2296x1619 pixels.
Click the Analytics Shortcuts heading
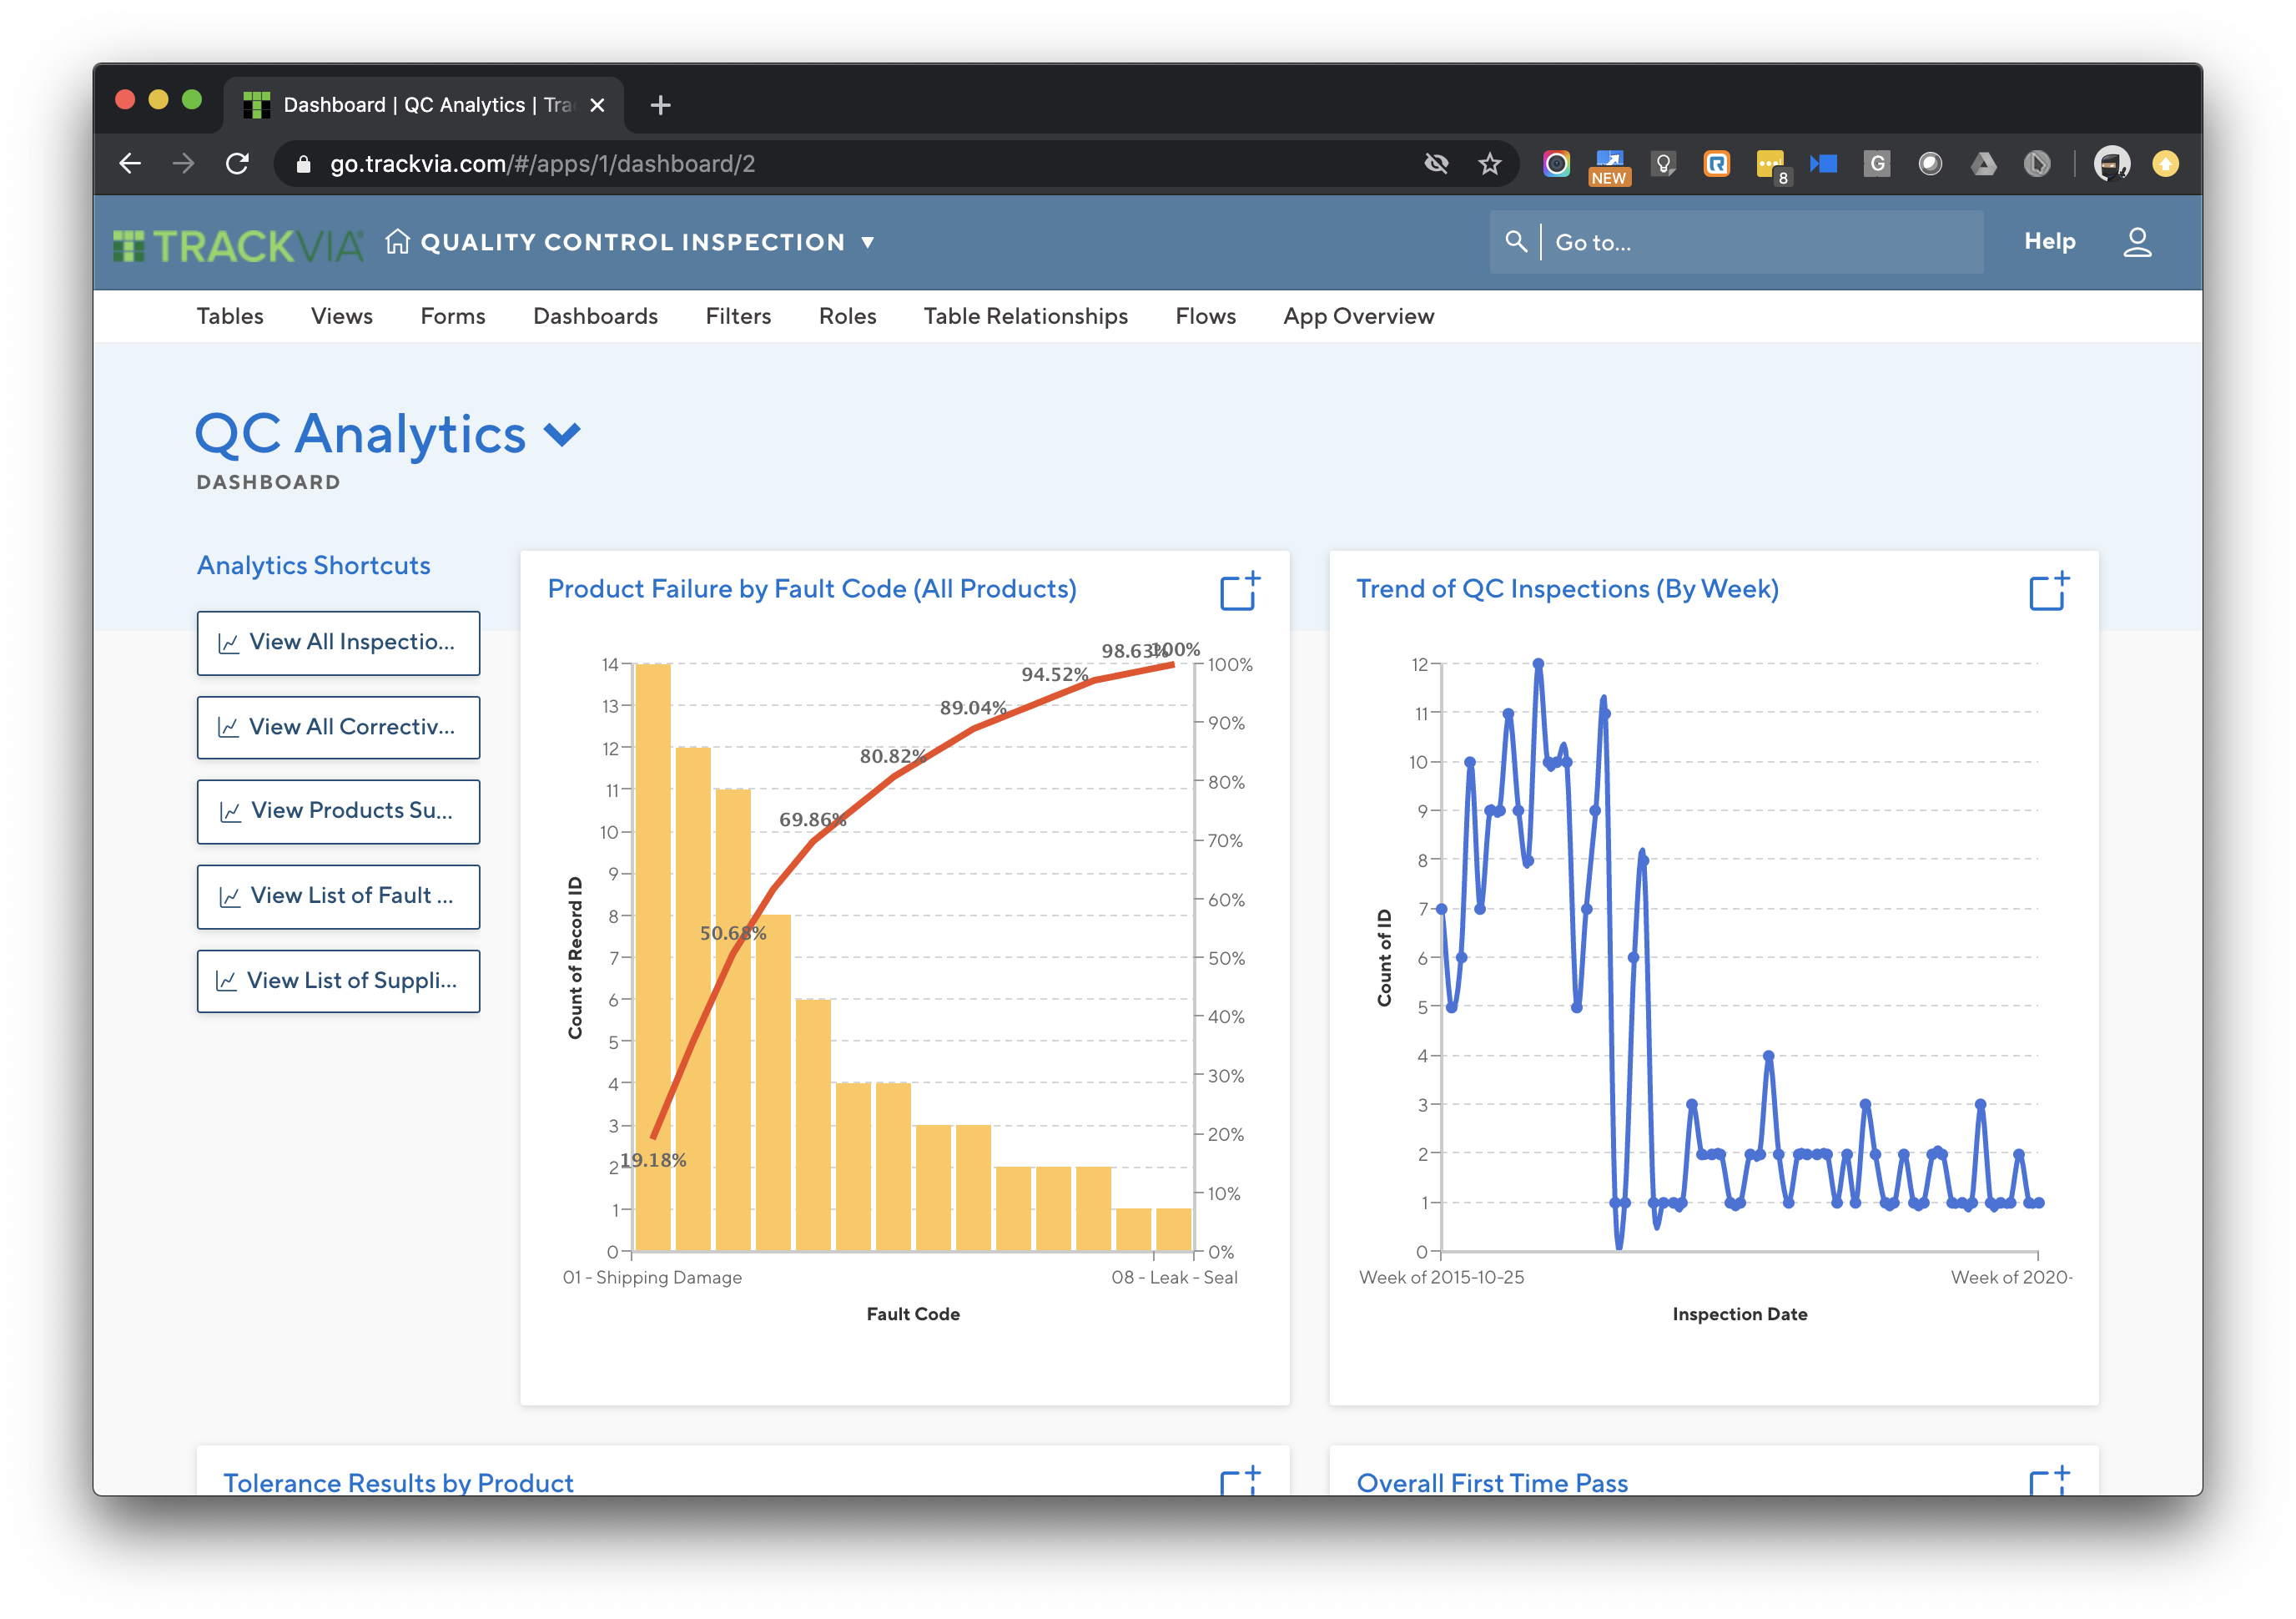tap(313, 565)
